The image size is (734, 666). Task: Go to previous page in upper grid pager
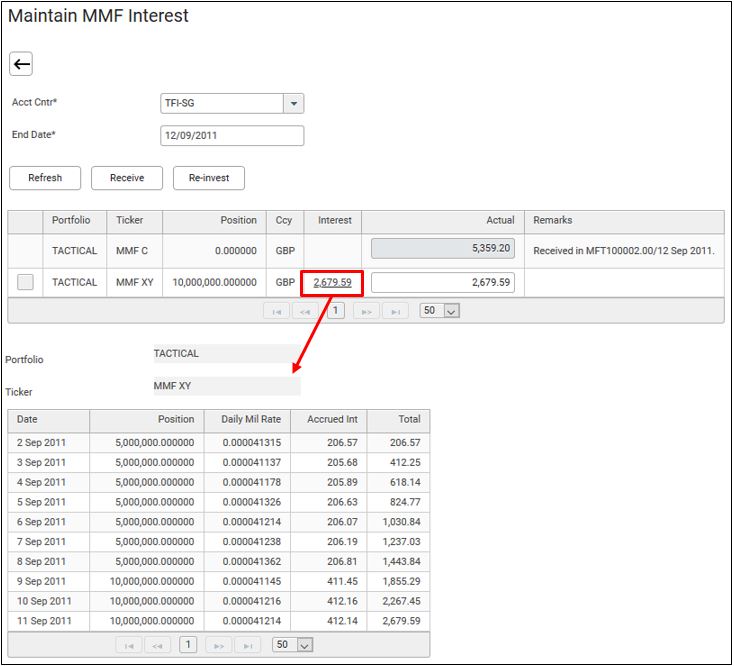(x=306, y=311)
